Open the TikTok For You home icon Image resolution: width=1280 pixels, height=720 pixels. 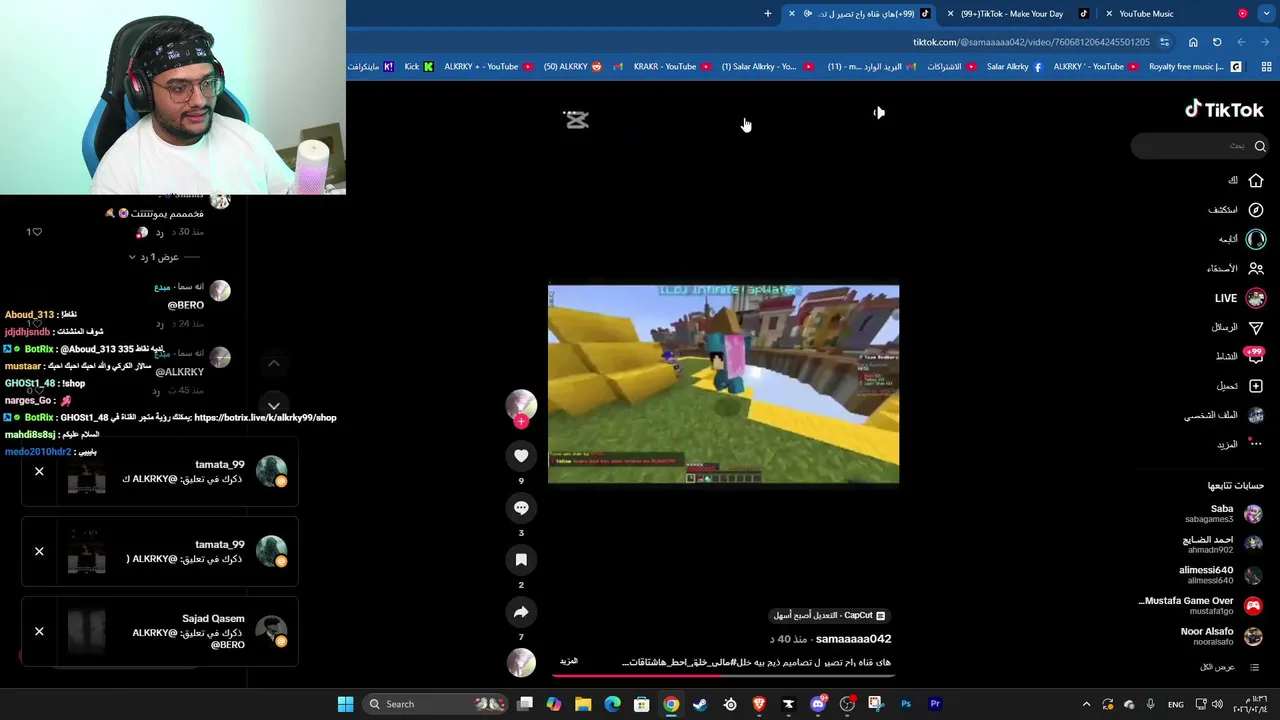point(1256,181)
